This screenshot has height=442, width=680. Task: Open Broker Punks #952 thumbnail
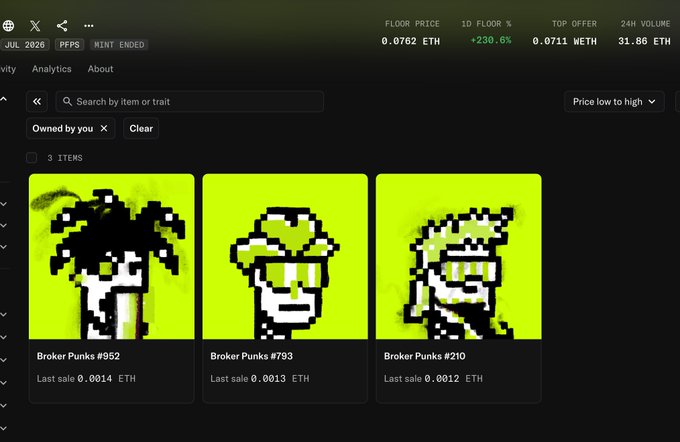pos(111,256)
